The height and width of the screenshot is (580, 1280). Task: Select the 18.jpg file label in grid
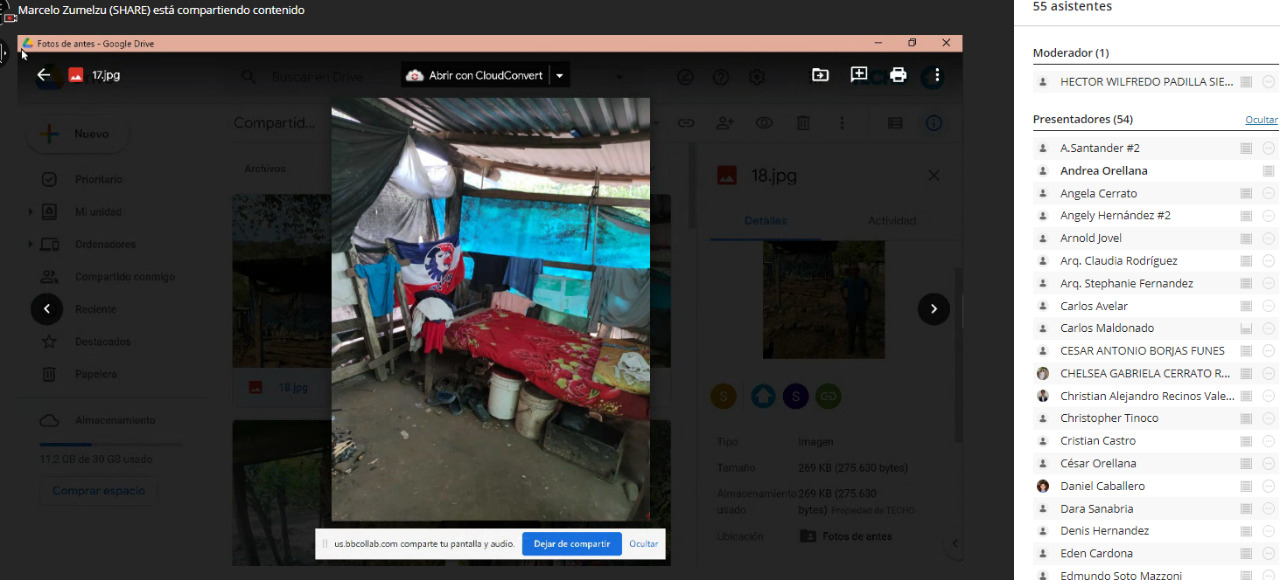(293, 387)
